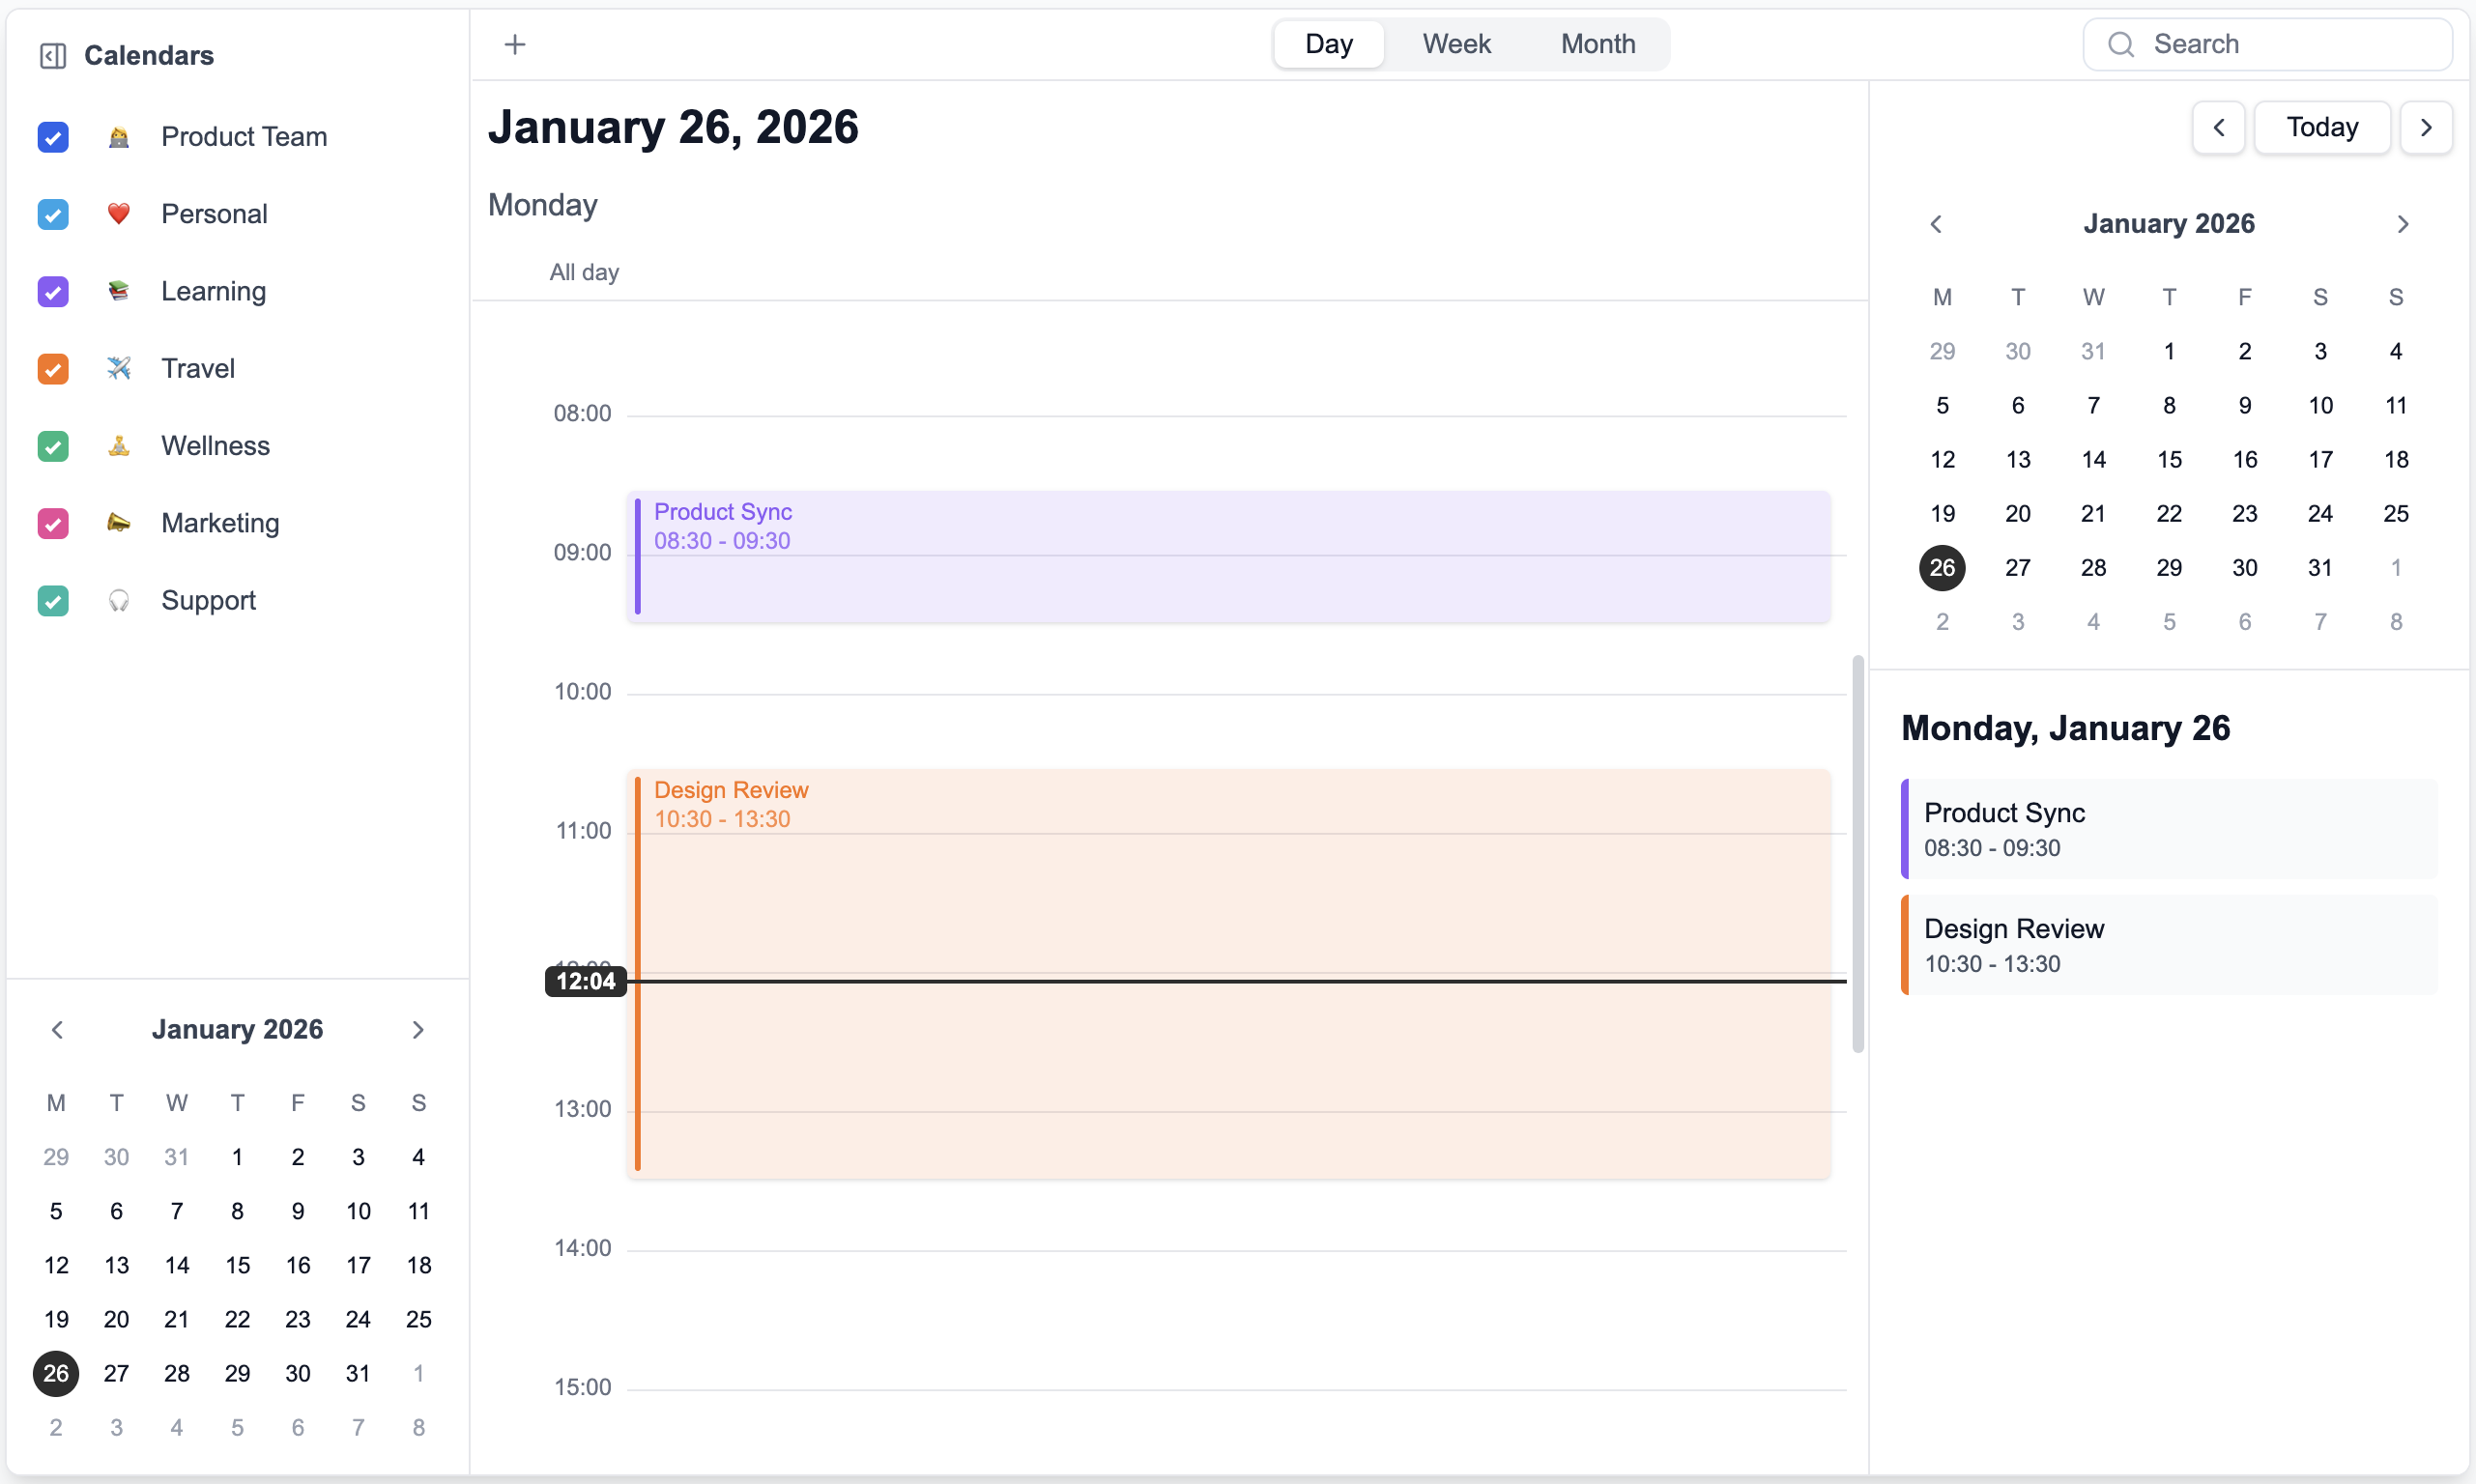
Task: Click the Today button
Action: pyautogui.click(x=2322, y=127)
